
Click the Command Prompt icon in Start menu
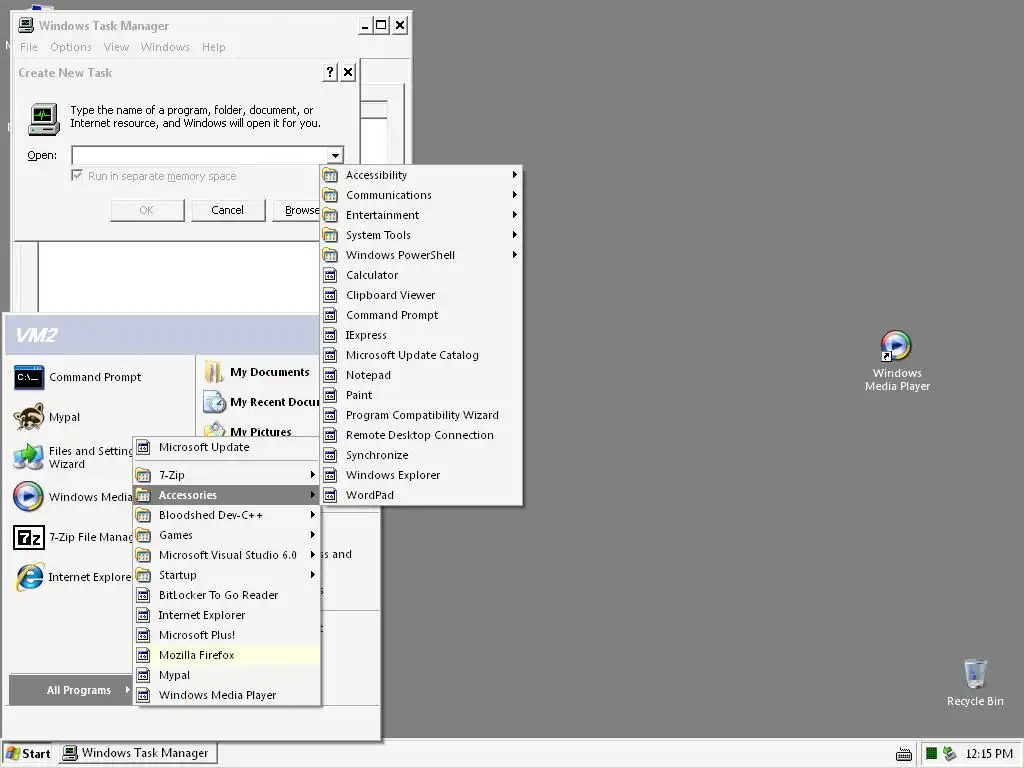pyautogui.click(x=29, y=377)
